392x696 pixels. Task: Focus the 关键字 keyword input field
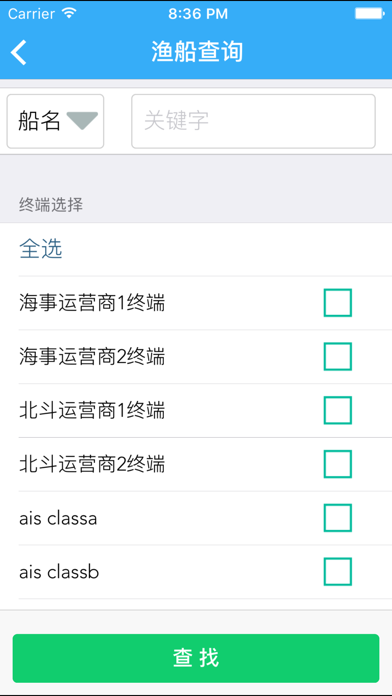253,121
